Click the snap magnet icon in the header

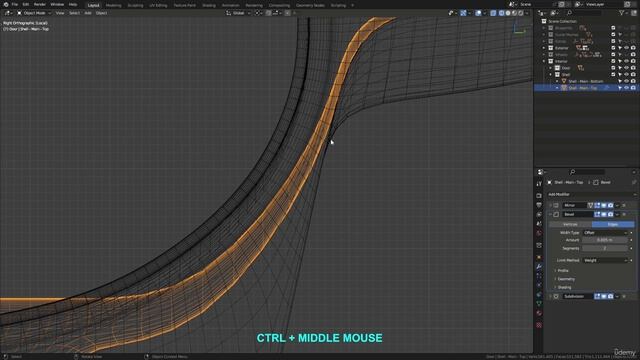[x=269, y=13]
